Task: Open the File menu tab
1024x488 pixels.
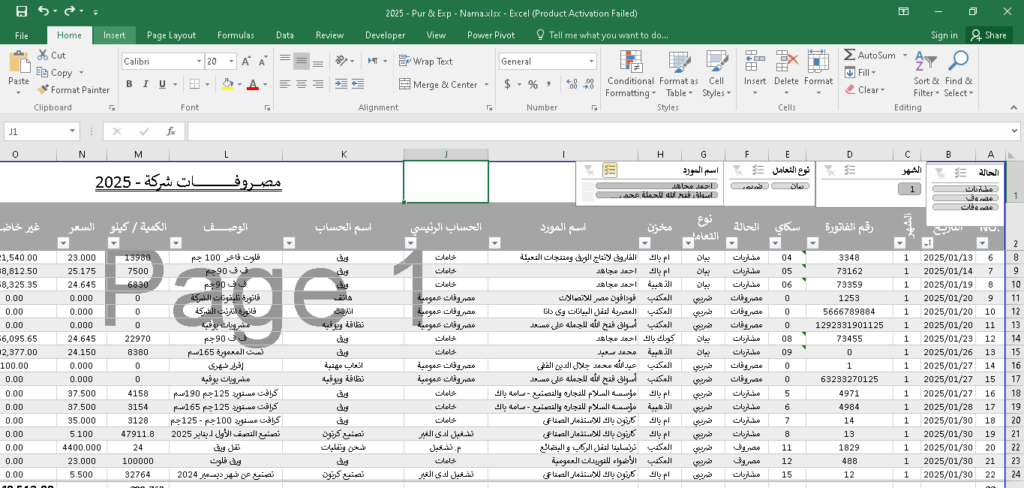Action: pyautogui.click(x=21, y=35)
